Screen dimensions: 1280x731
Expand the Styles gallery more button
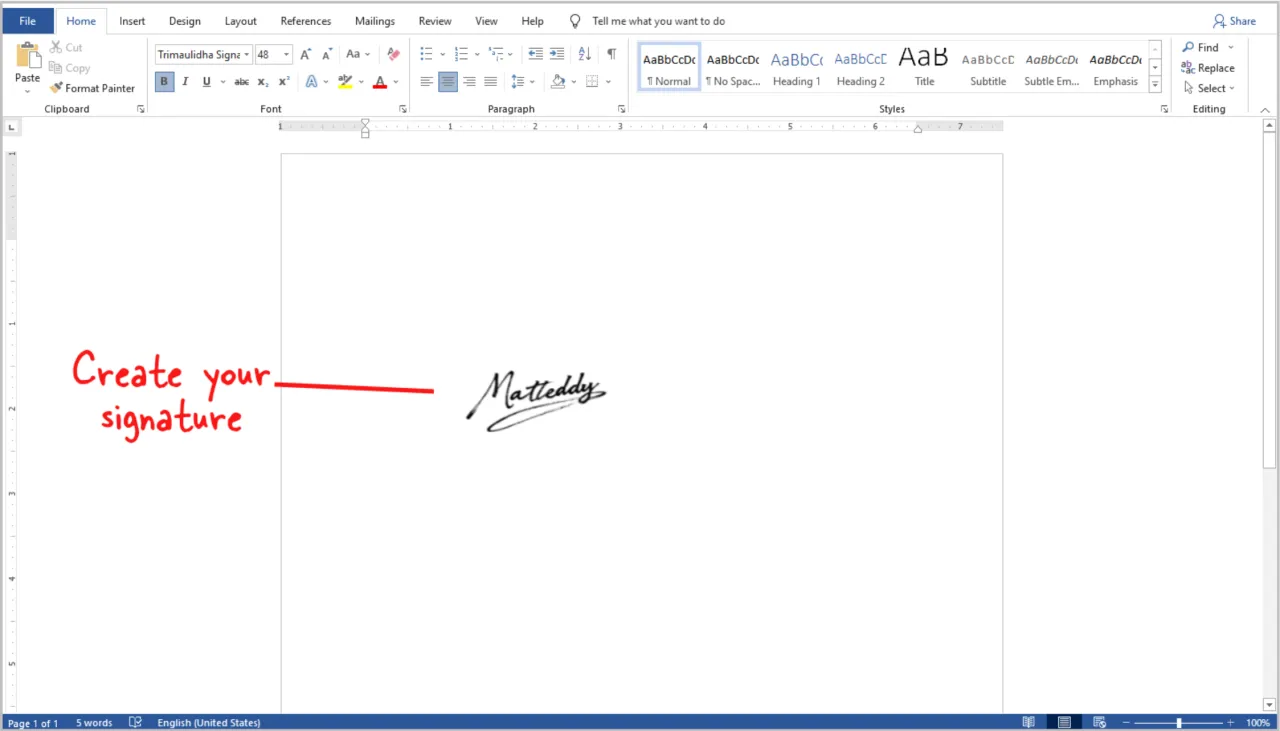coord(1155,87)
